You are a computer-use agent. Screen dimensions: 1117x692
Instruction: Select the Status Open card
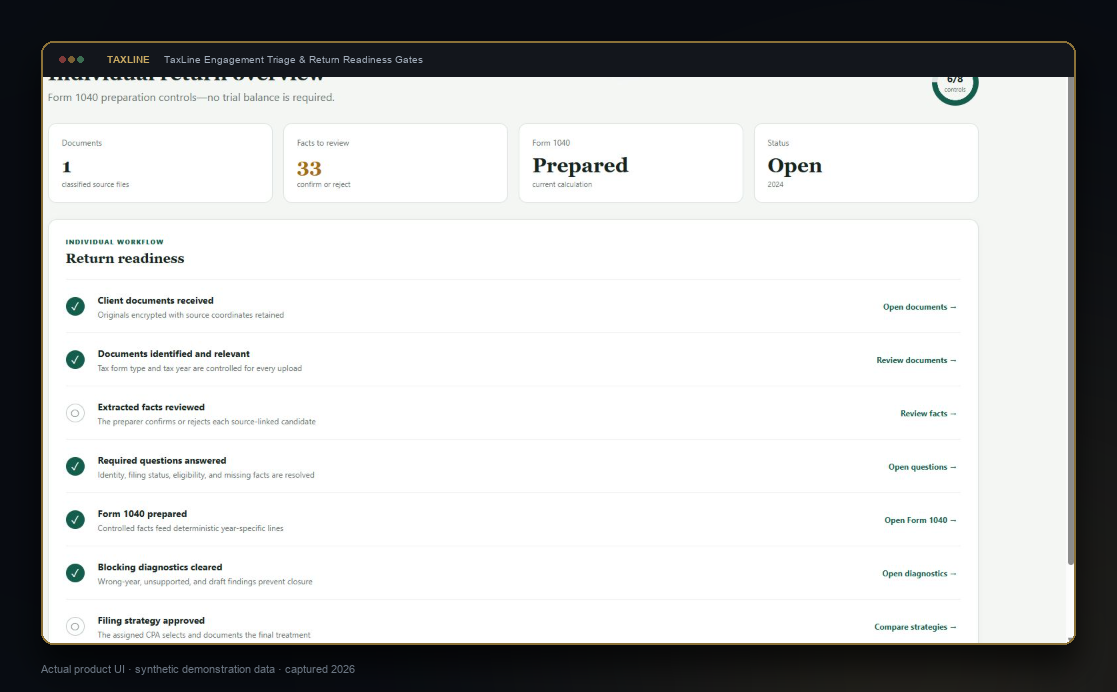click(x=866, y=163)
